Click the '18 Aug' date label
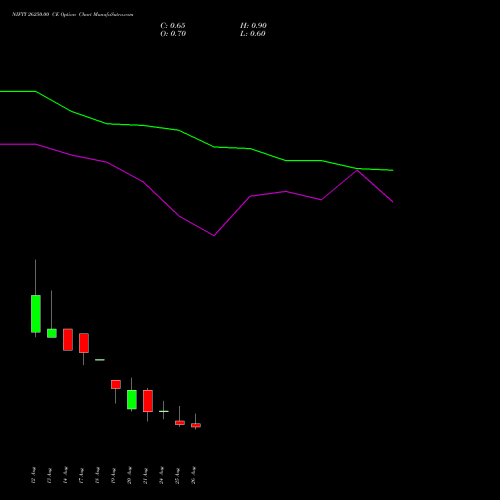The height and width of the screenshot is (500, 500). coord(97,475)
